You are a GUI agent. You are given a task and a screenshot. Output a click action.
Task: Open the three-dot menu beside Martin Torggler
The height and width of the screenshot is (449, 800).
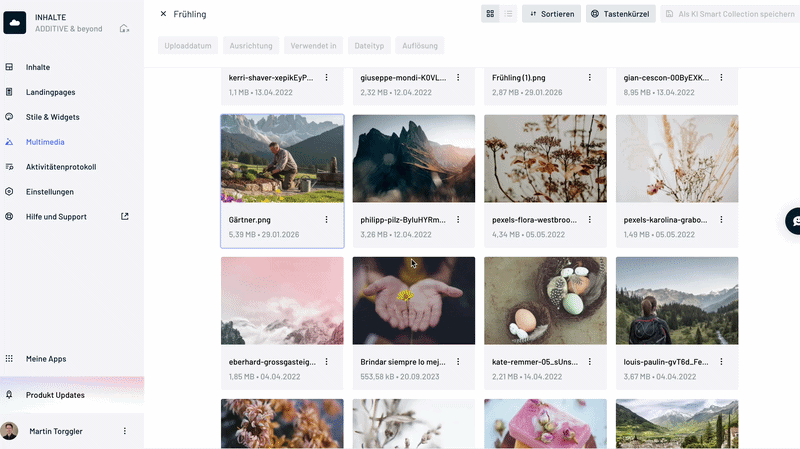124,431
